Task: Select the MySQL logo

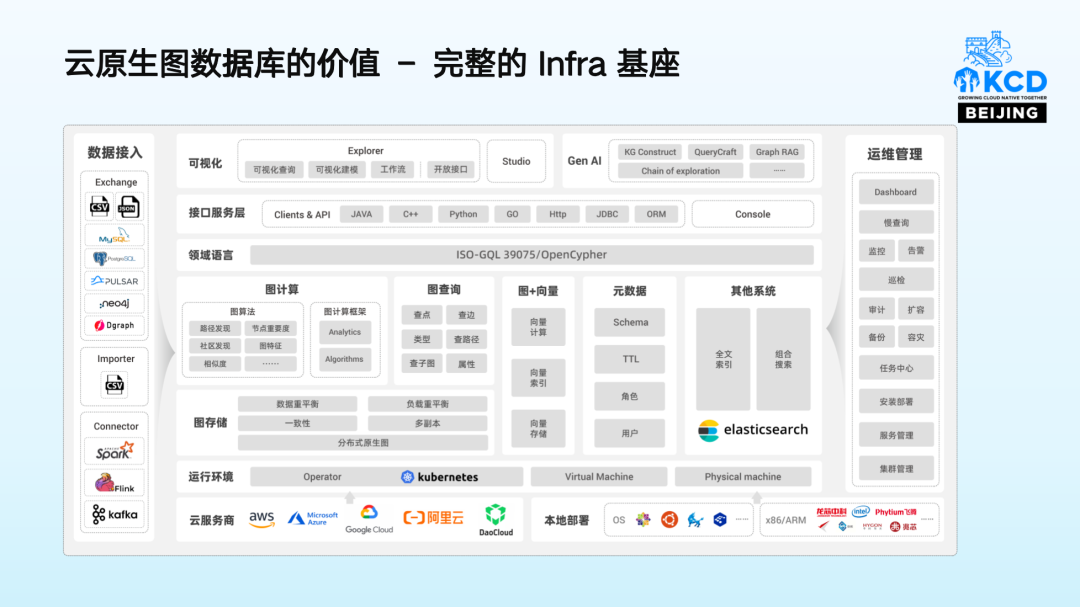Action: point(114,236)
